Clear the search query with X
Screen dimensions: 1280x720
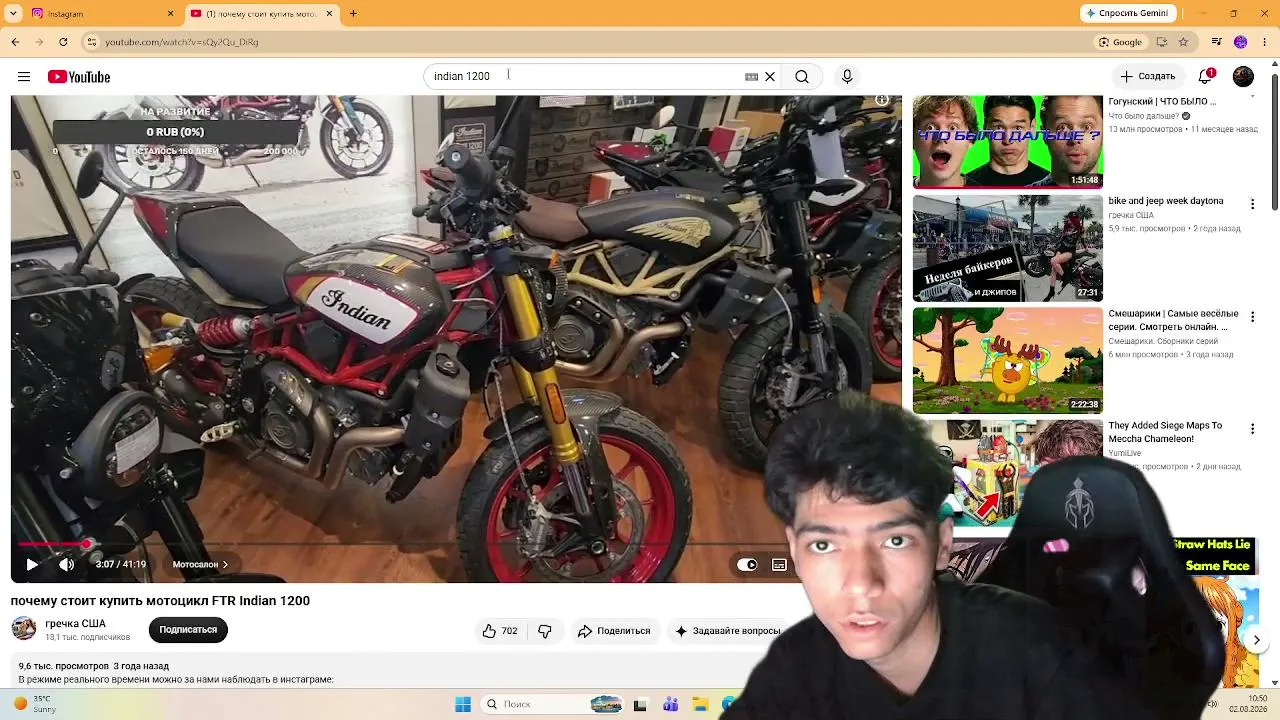click(770, 77)
